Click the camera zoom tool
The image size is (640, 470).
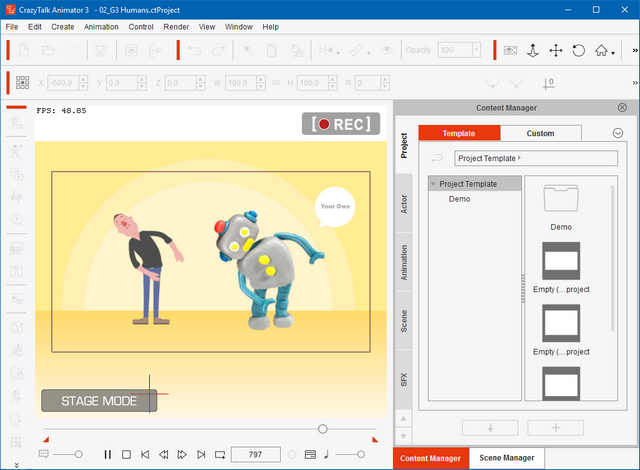533,50
